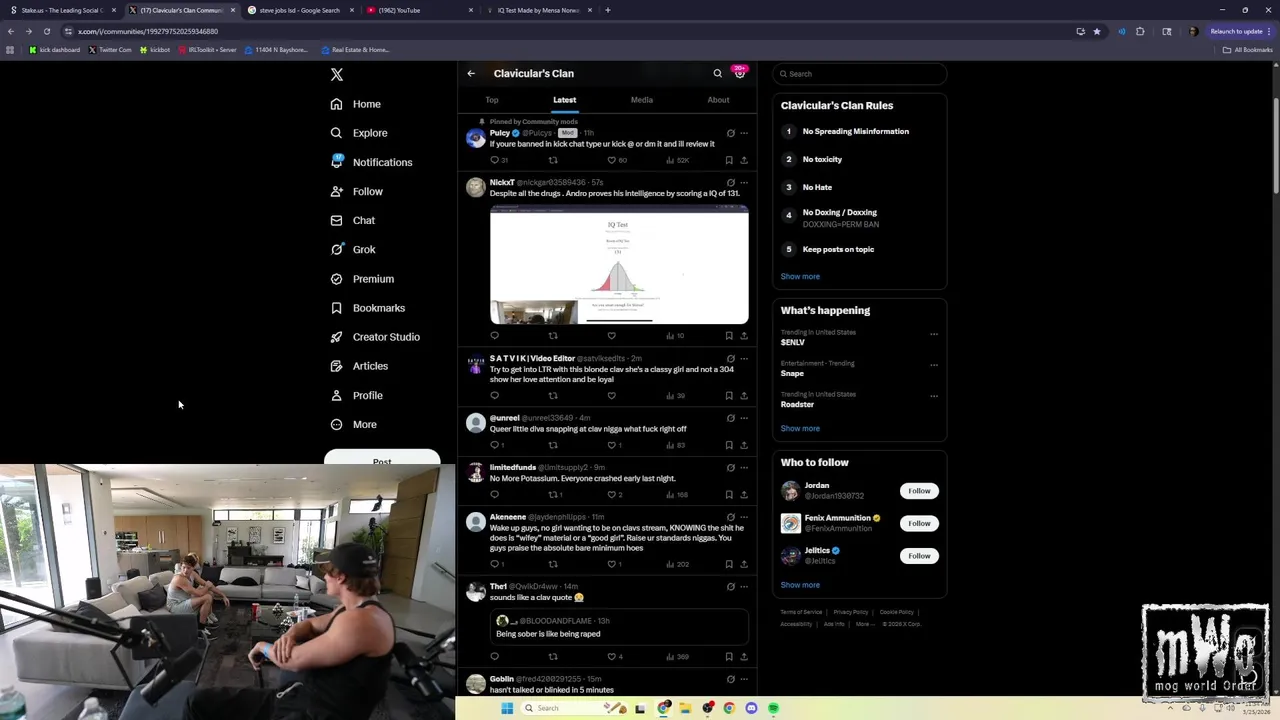Reply to the @unreel post
The height and width of the screenshot is (720, 1280).
494,445
